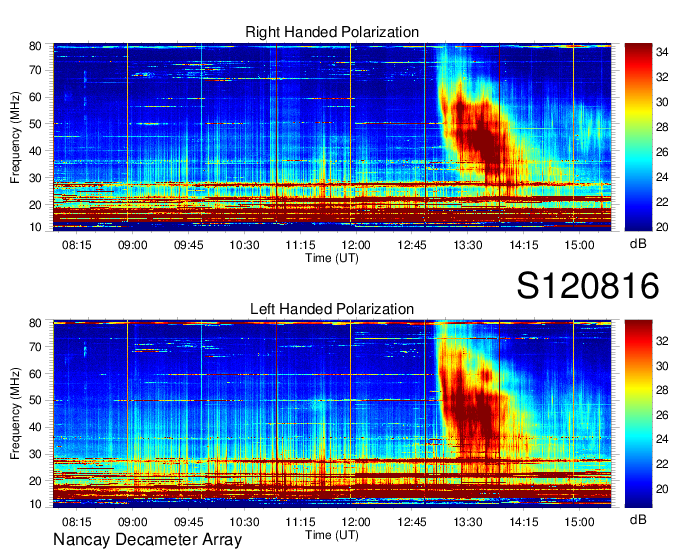Click the 70 MHz tick on the Left Handed plot
This screenshot has height=552, width=680.
click(35, 347)
